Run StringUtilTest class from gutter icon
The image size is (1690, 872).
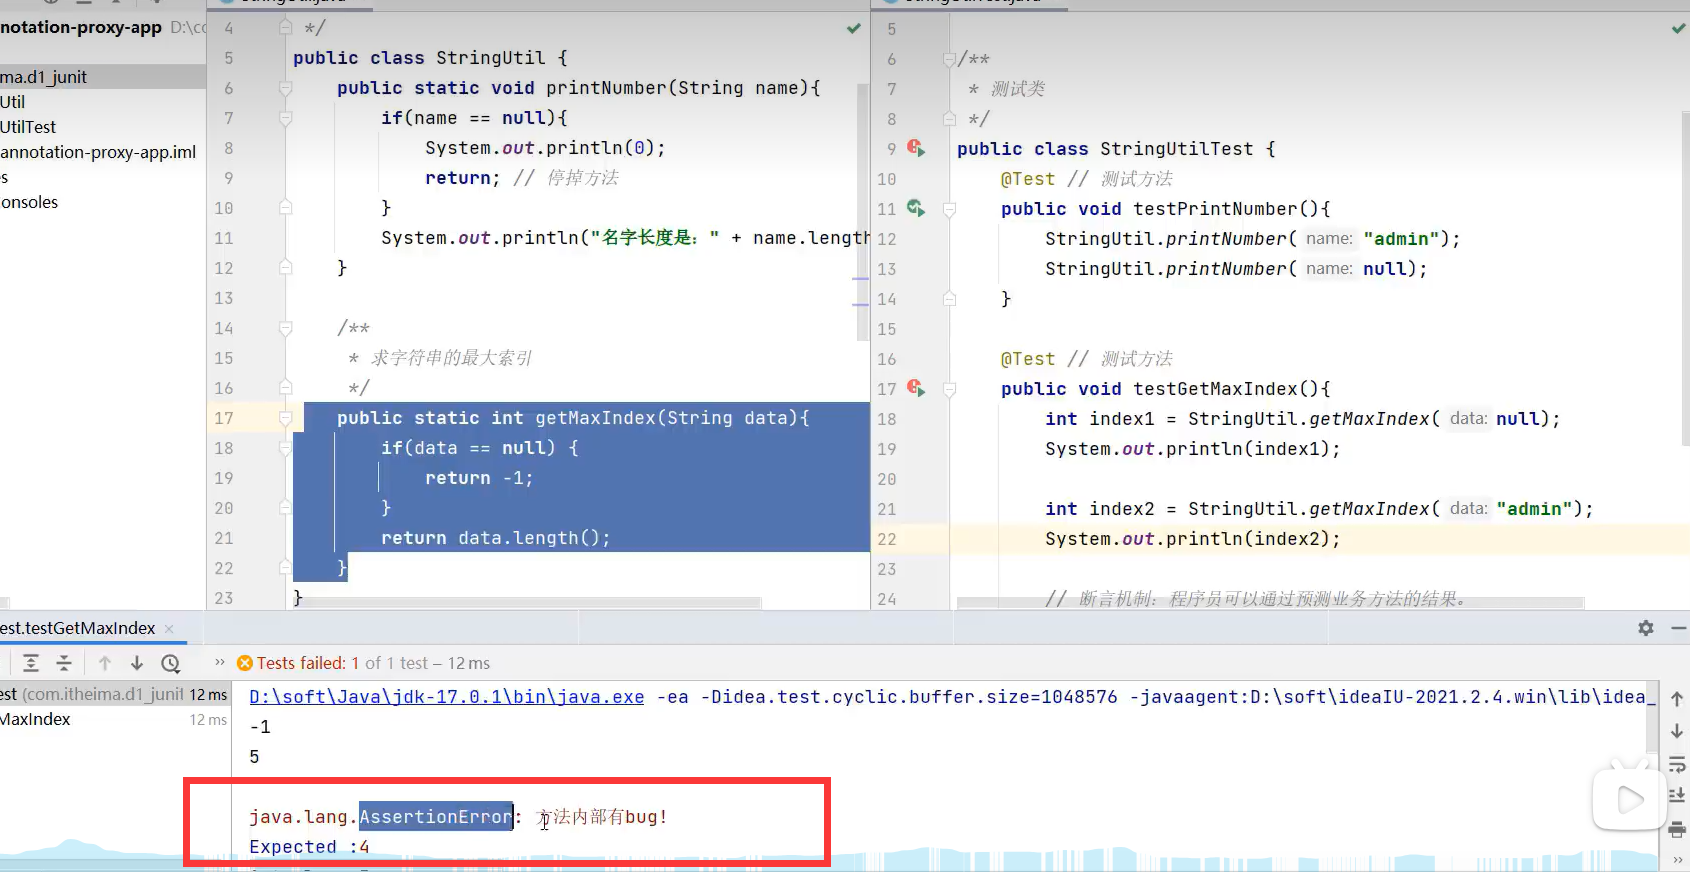coord(915,148)
